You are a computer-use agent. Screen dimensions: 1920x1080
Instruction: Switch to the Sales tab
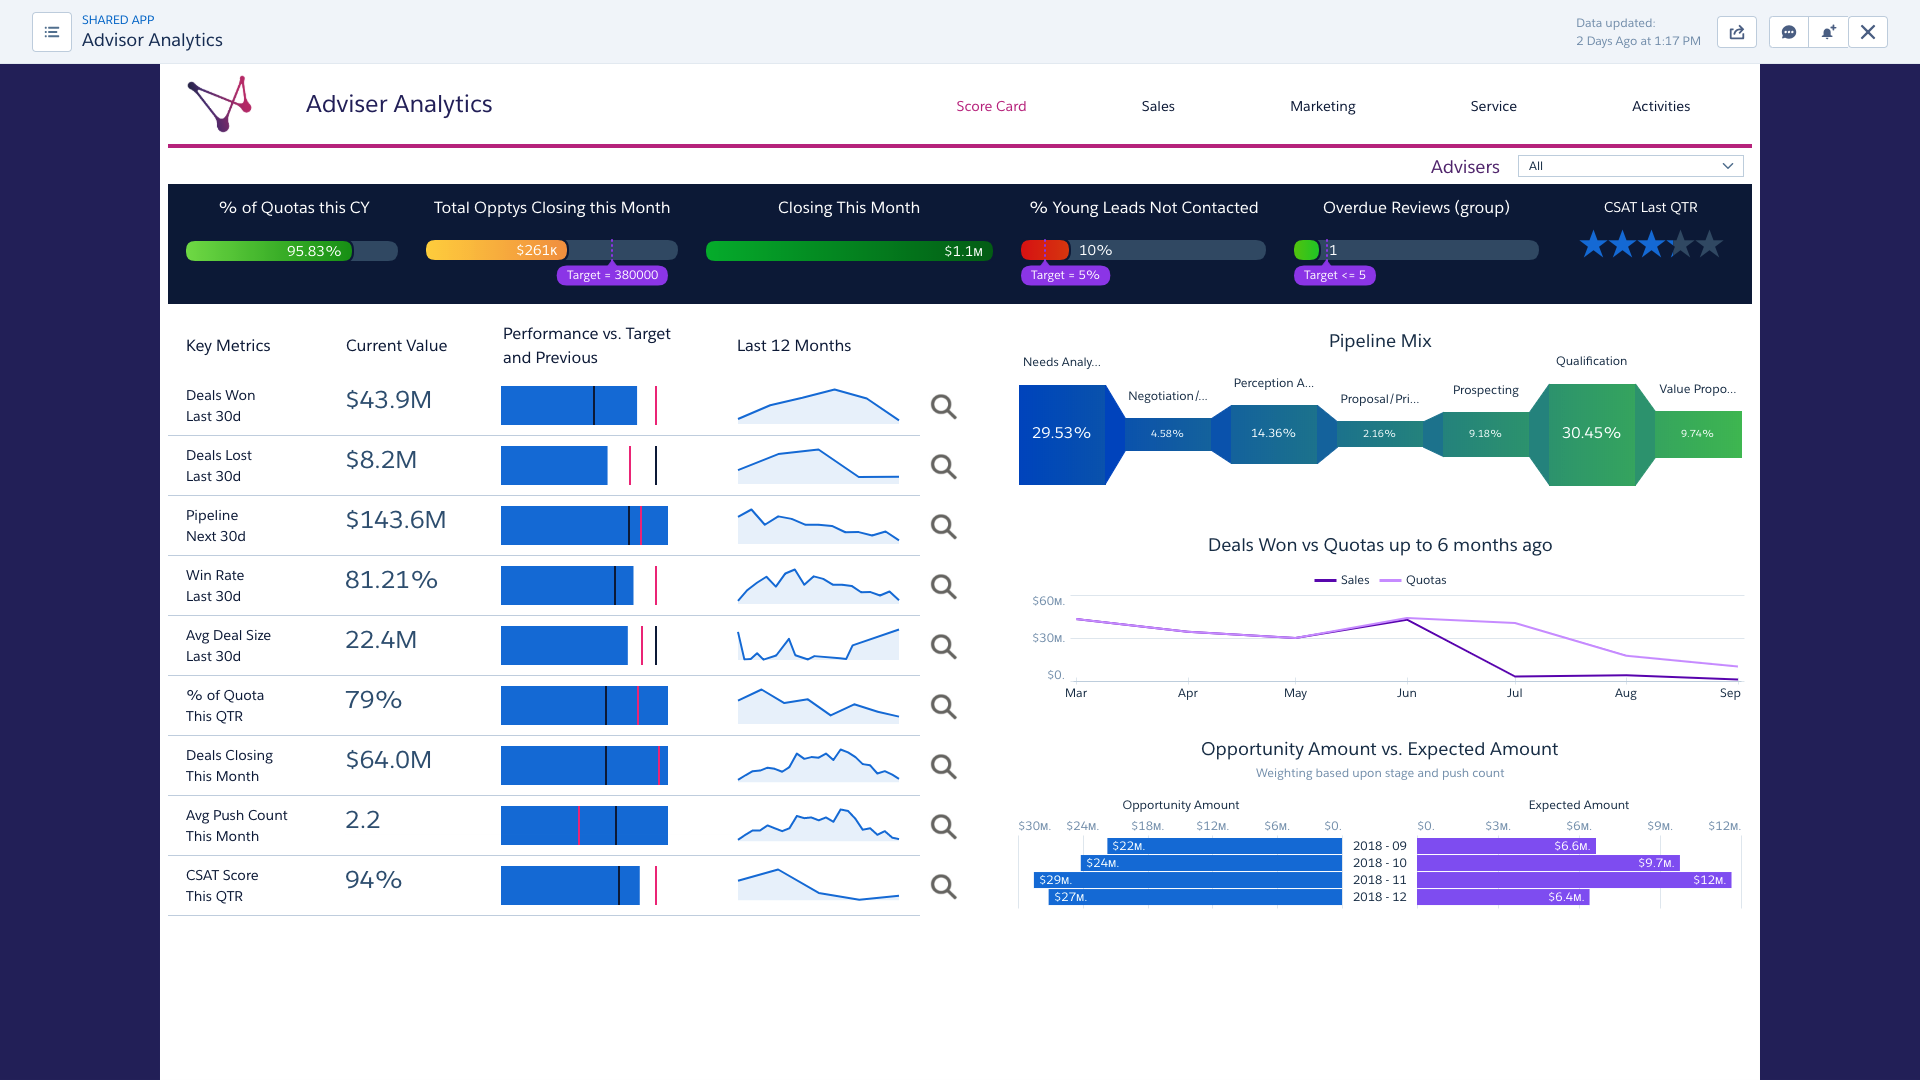point(1157,106)
